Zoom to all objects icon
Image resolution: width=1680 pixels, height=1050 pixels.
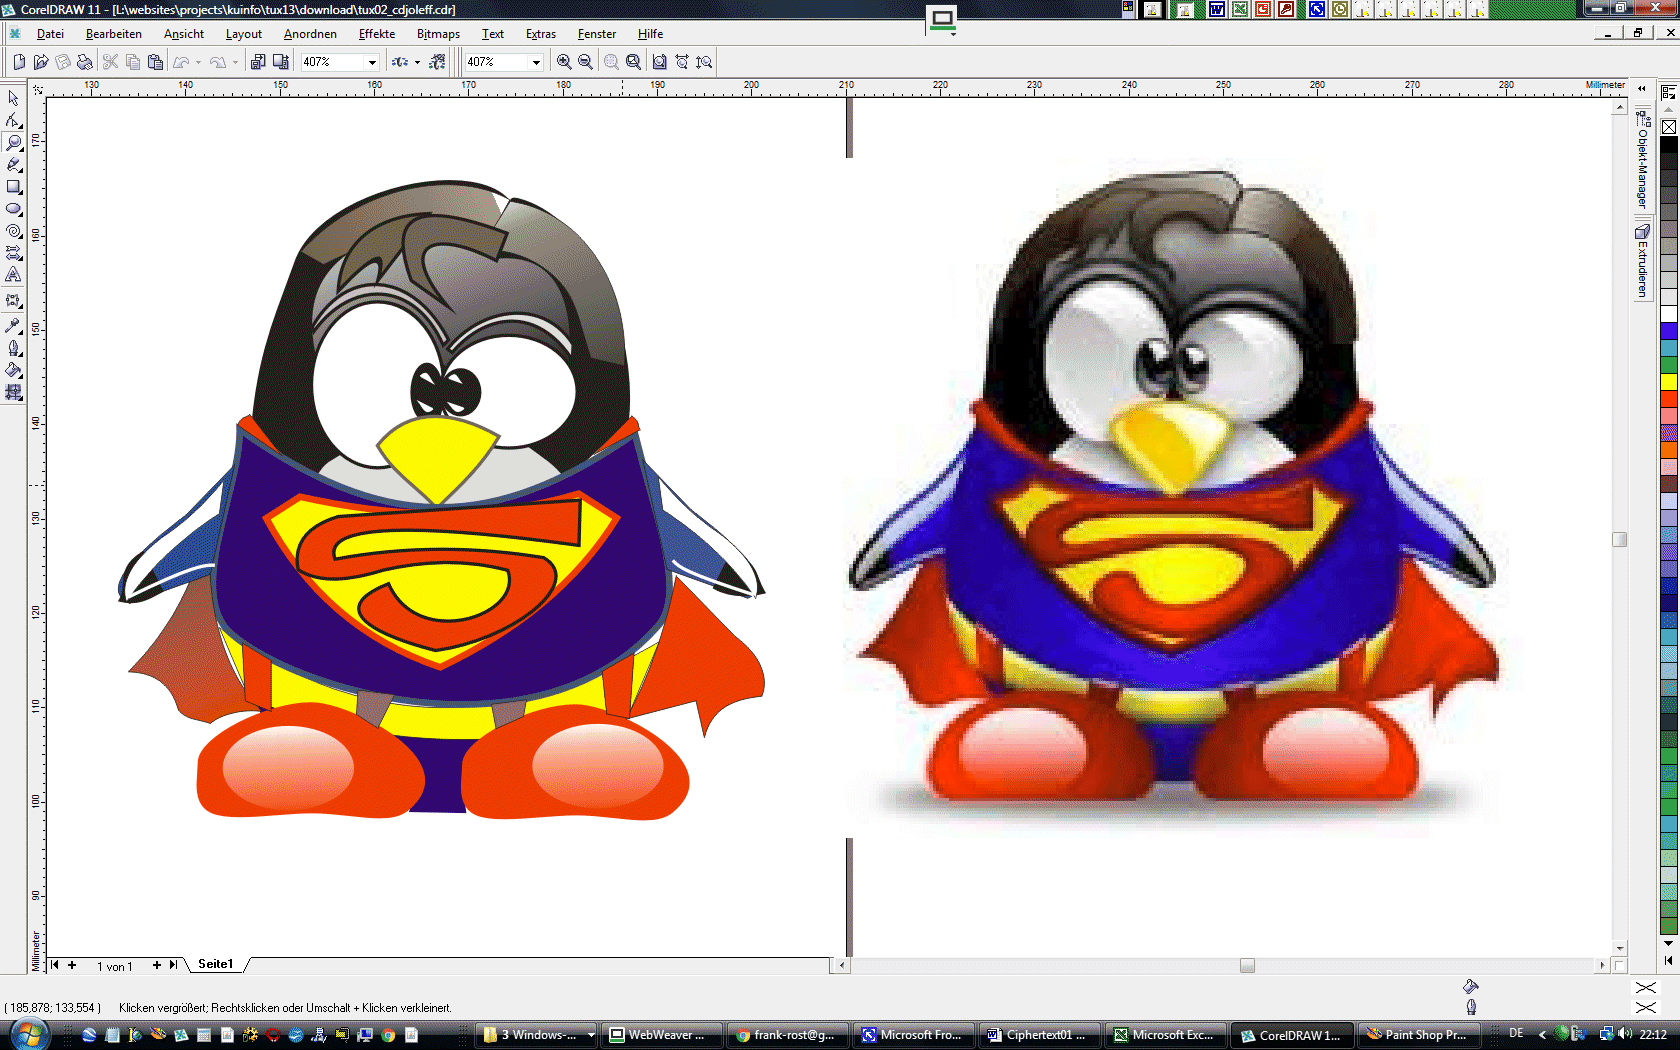633,62
